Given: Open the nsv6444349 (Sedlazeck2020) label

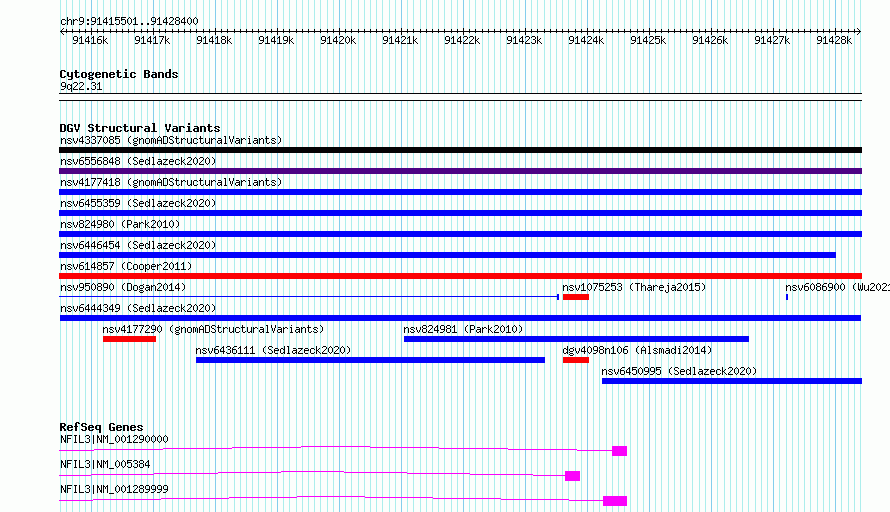Looking at the screenshot, I should click(x=138, y=308).
